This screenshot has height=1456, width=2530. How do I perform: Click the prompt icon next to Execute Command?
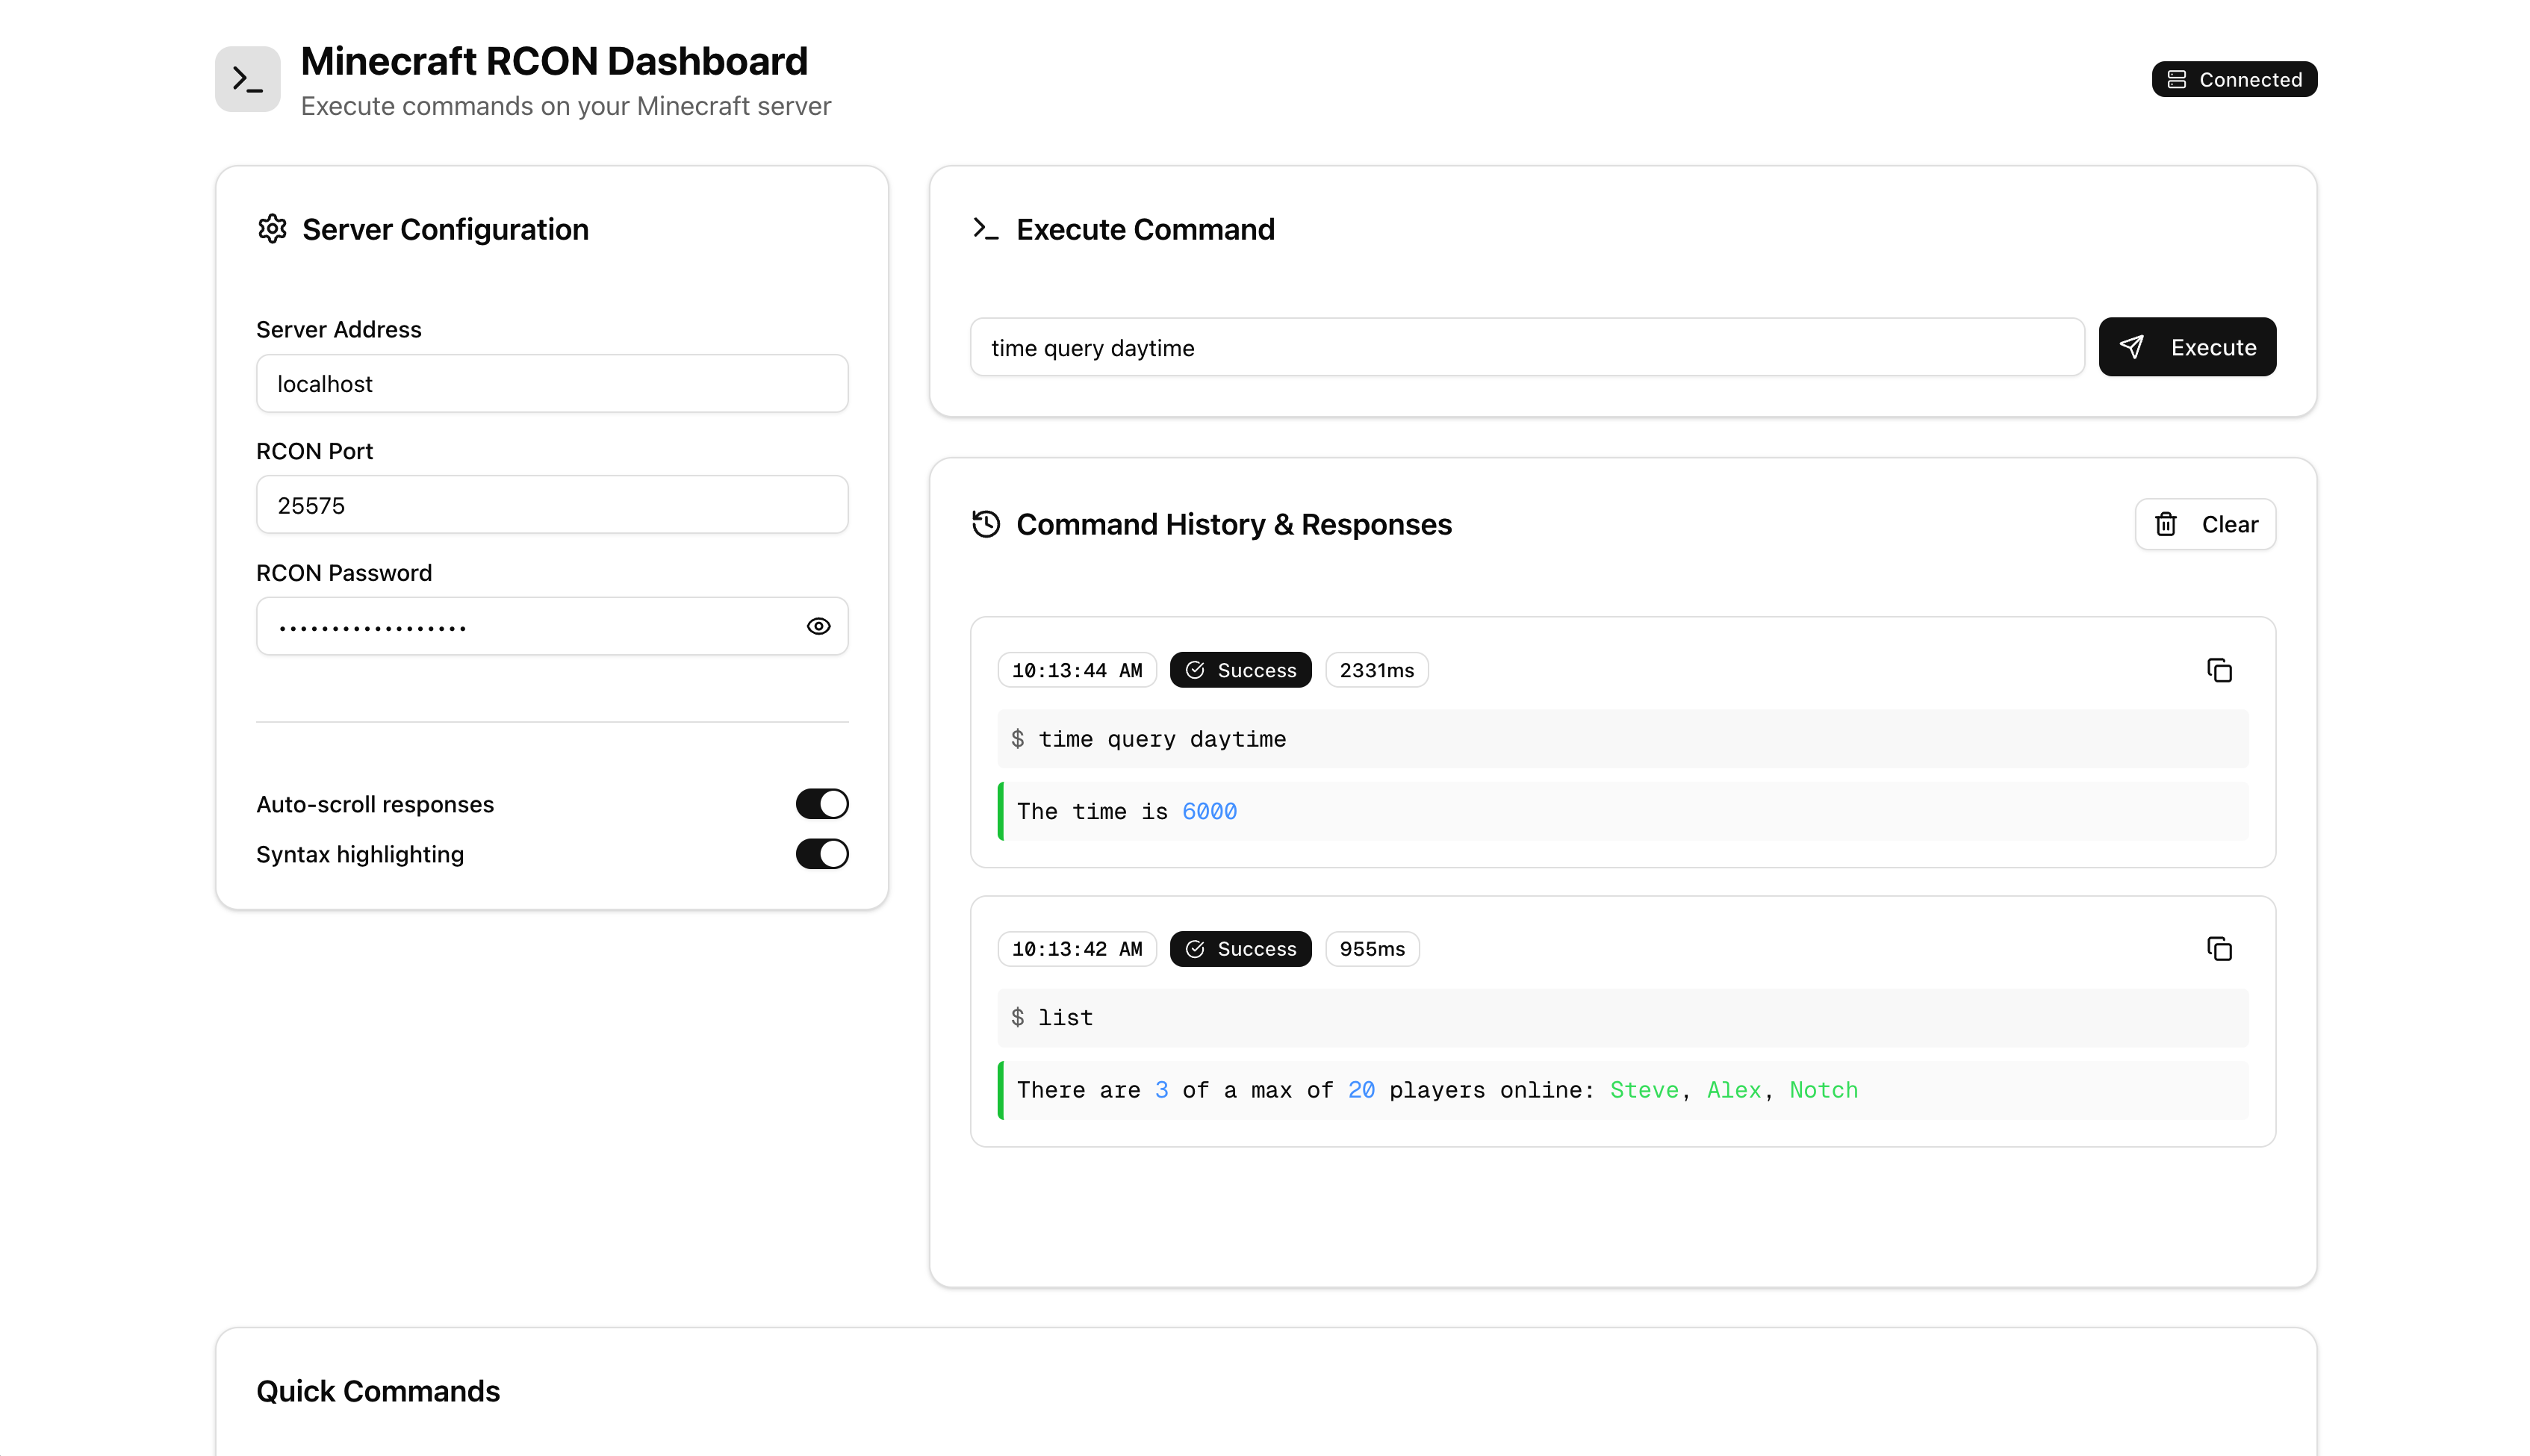985,229
